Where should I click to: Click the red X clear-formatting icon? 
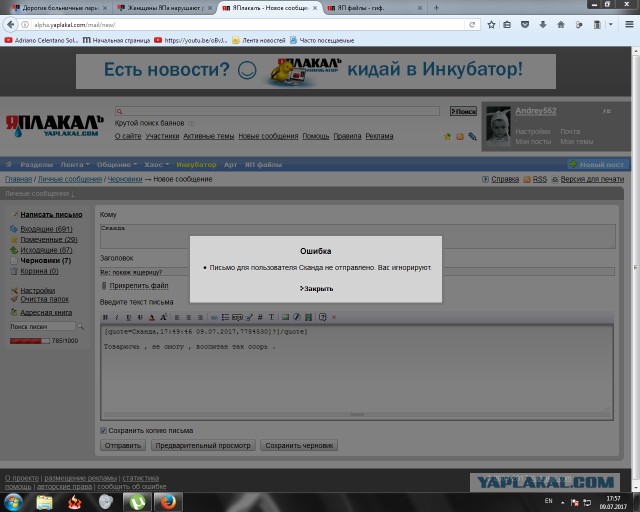click(334, 317)
